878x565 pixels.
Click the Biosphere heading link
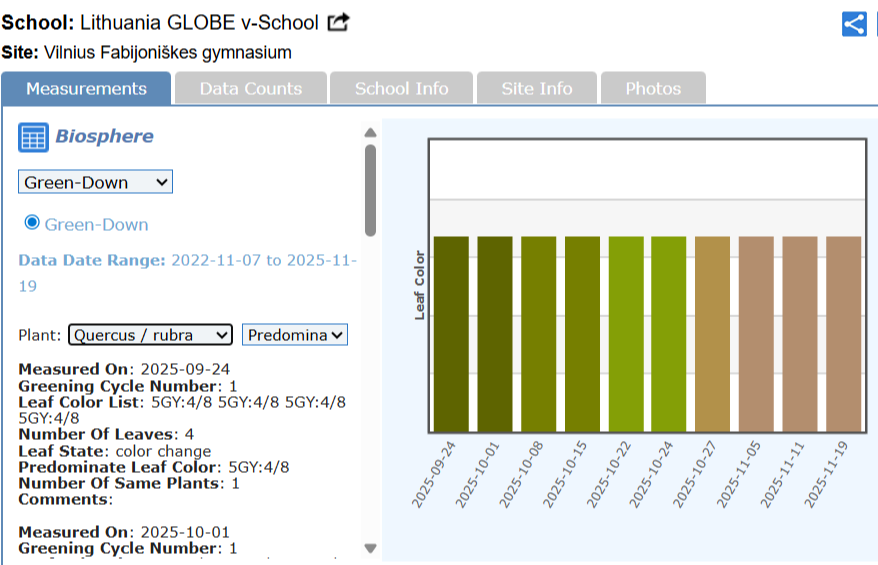(104, 137)
